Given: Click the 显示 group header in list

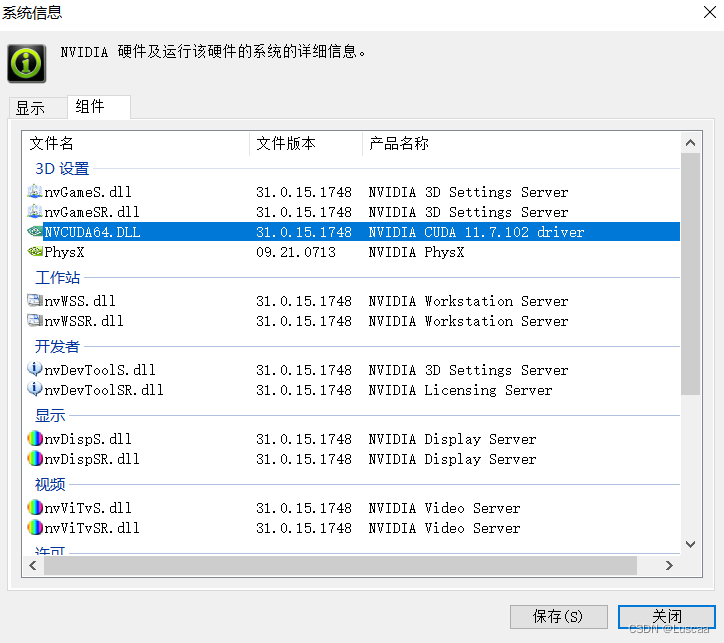Looking at the screenshot, I should click(50, 415).
